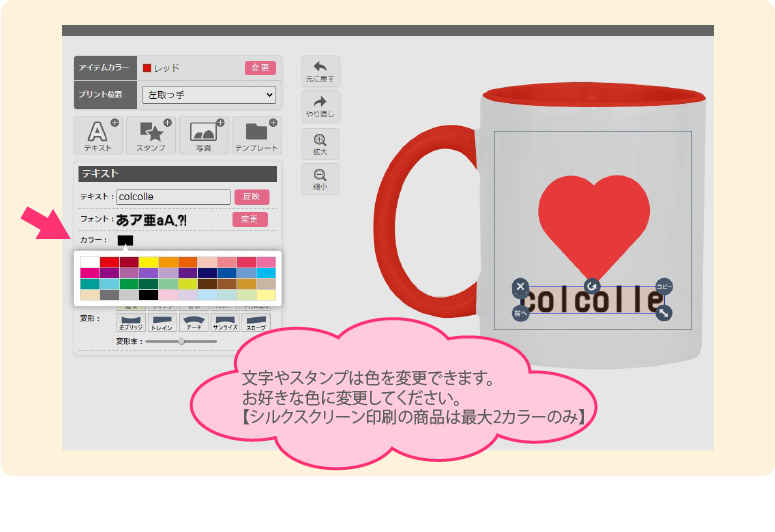
Task: Click the rotate handle above the text
Action: click(x=592, y=286)
